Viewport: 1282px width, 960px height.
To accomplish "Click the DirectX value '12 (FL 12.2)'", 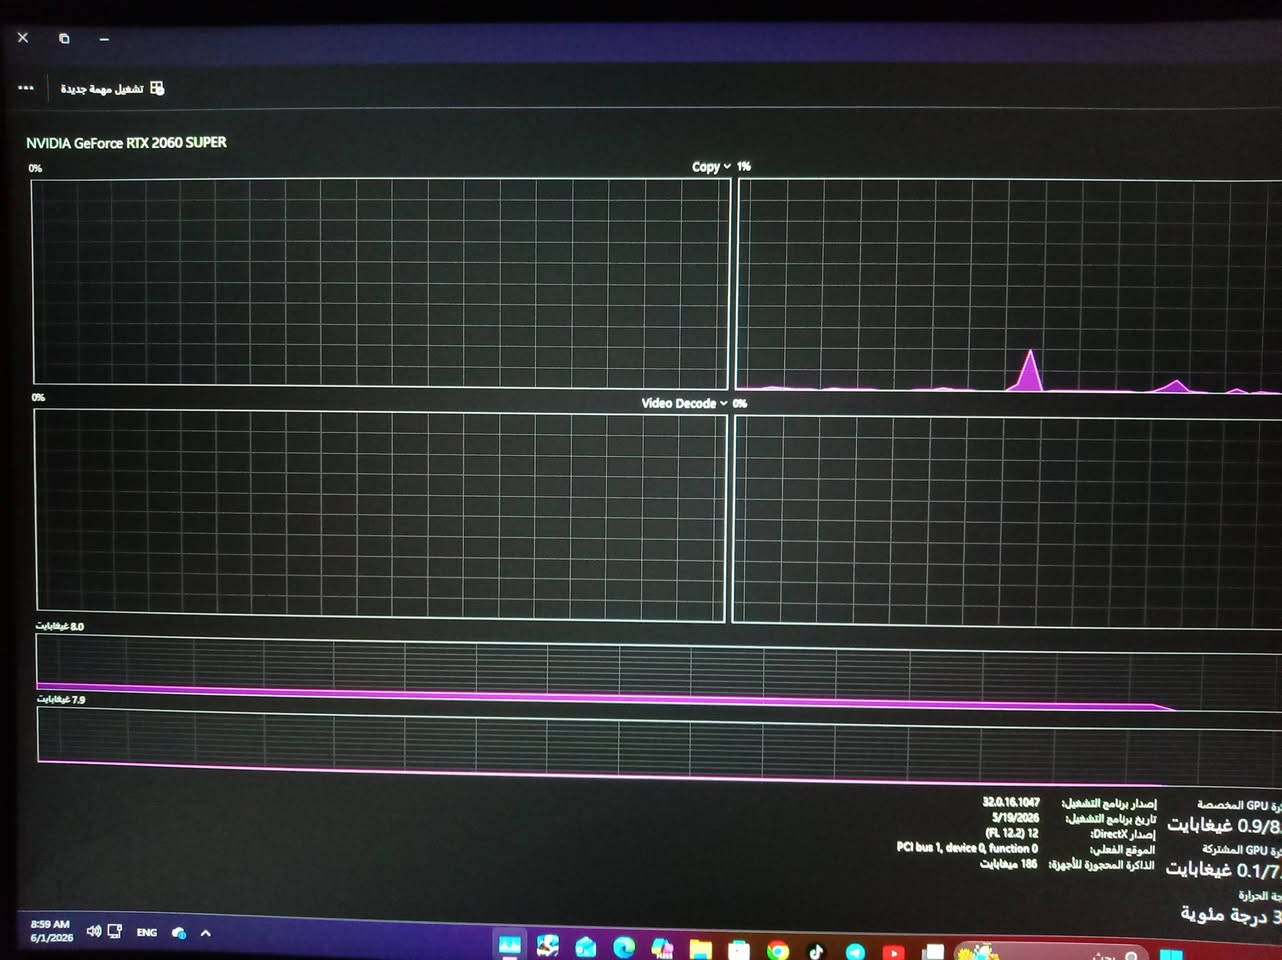I will point(1011,833).
